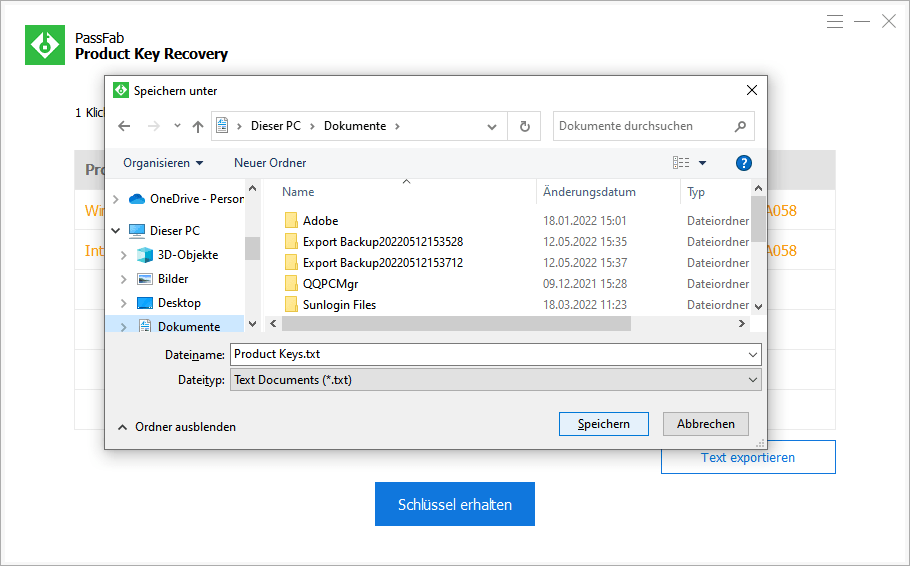910x566 pixels.
Task: Sort by the Typ column header
Action: 696,192
